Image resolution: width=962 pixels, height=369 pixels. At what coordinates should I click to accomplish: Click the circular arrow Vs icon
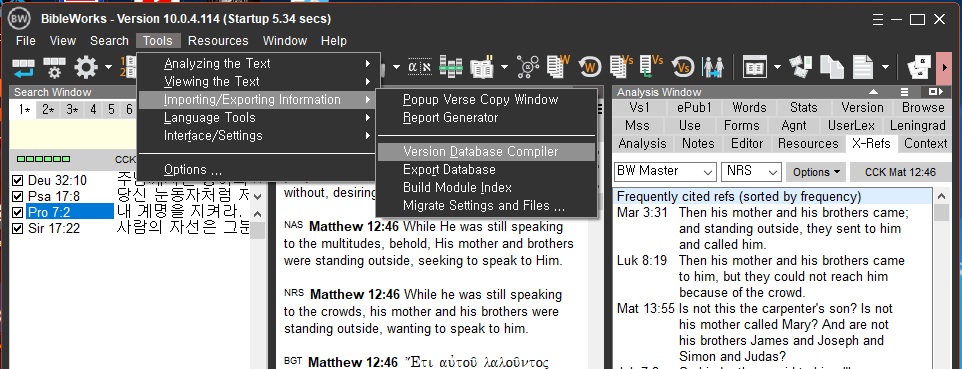683,67
